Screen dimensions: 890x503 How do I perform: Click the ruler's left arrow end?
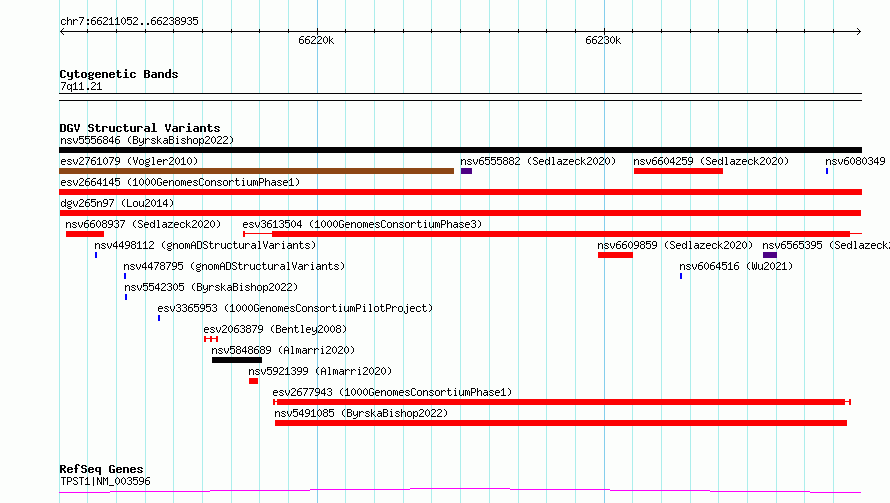(x=62, y=31)
